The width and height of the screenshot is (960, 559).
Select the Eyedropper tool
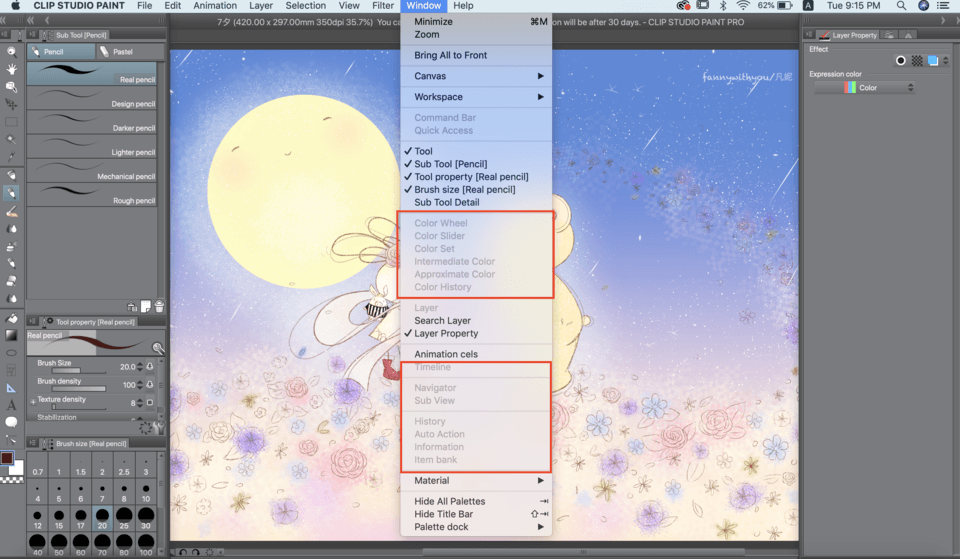coord(11,157)
